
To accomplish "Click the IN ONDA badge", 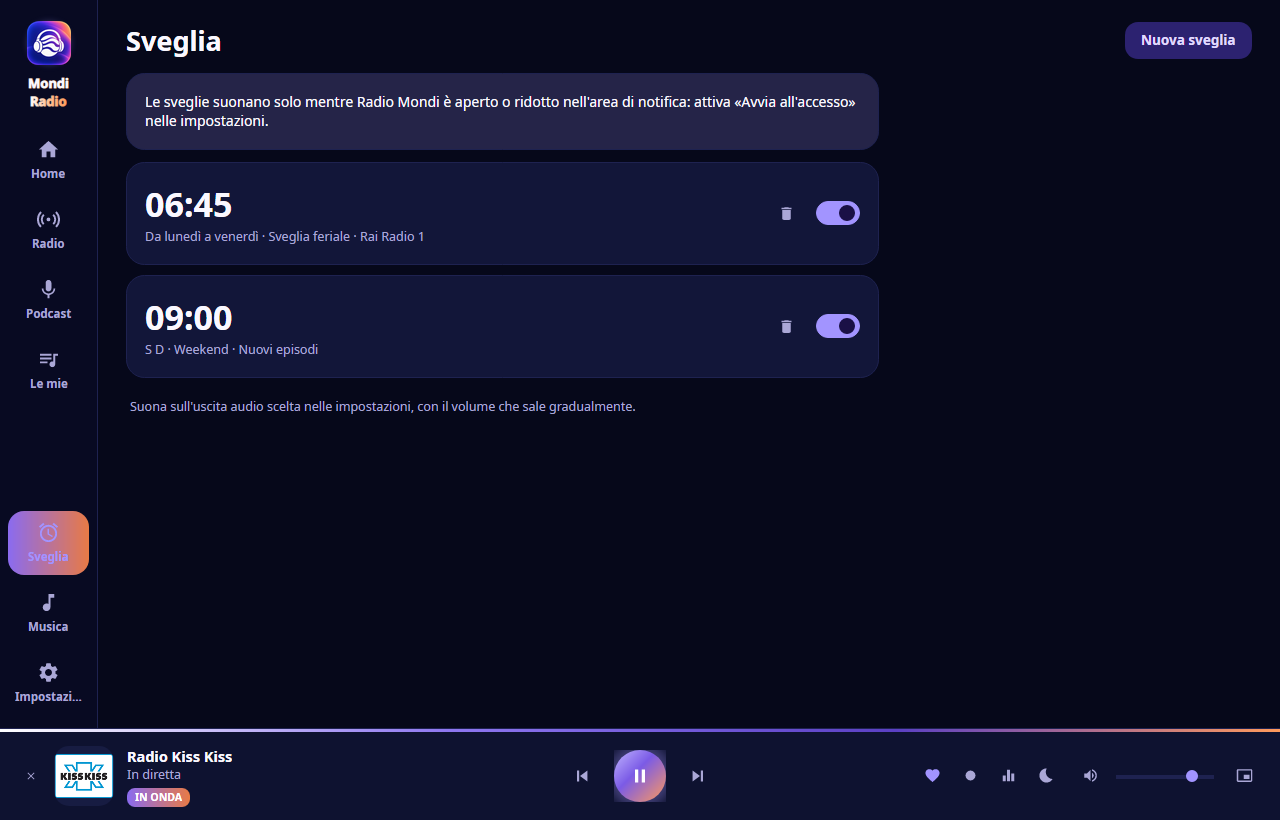I will 158,797.
